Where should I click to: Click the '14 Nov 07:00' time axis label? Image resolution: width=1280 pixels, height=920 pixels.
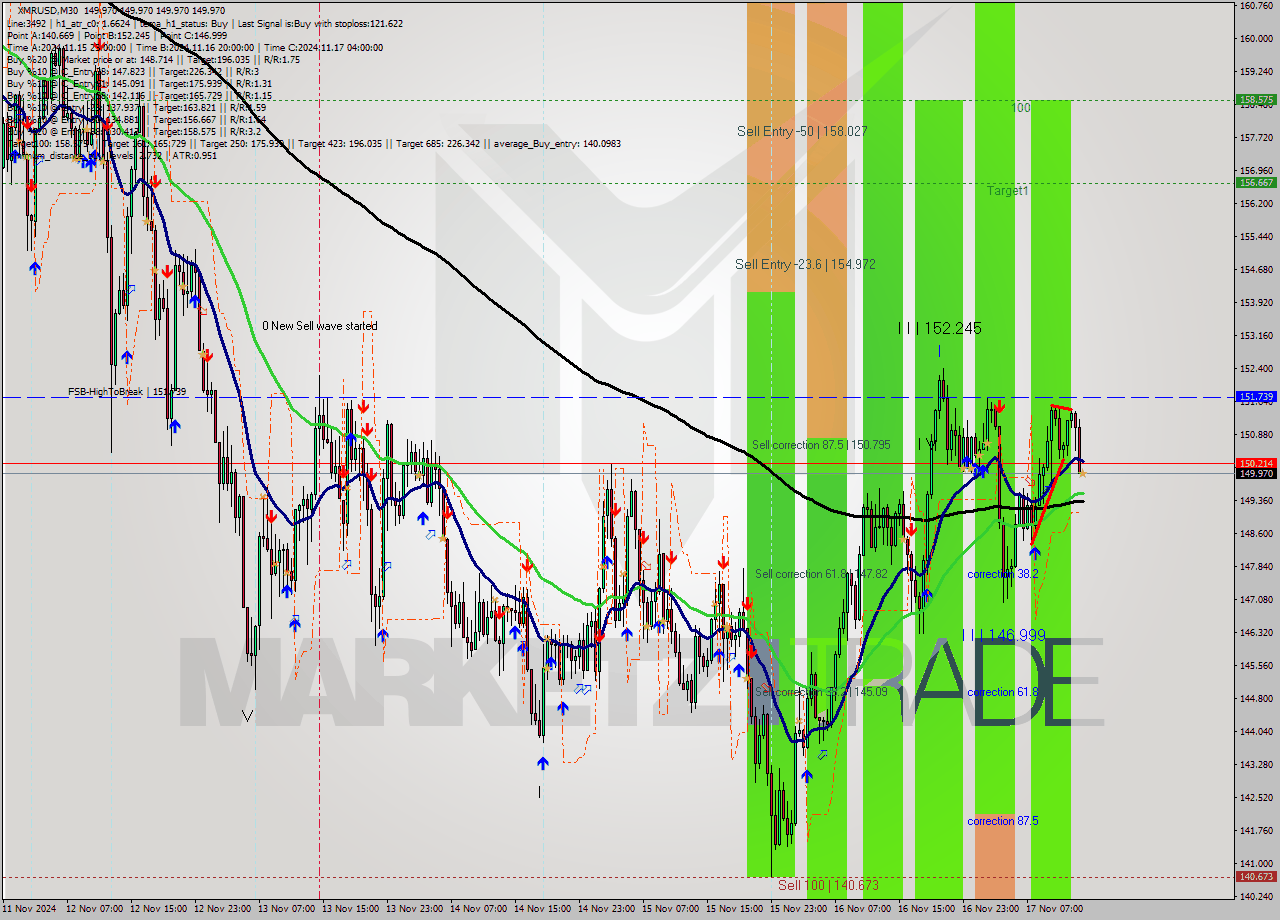tap(479, 910)
